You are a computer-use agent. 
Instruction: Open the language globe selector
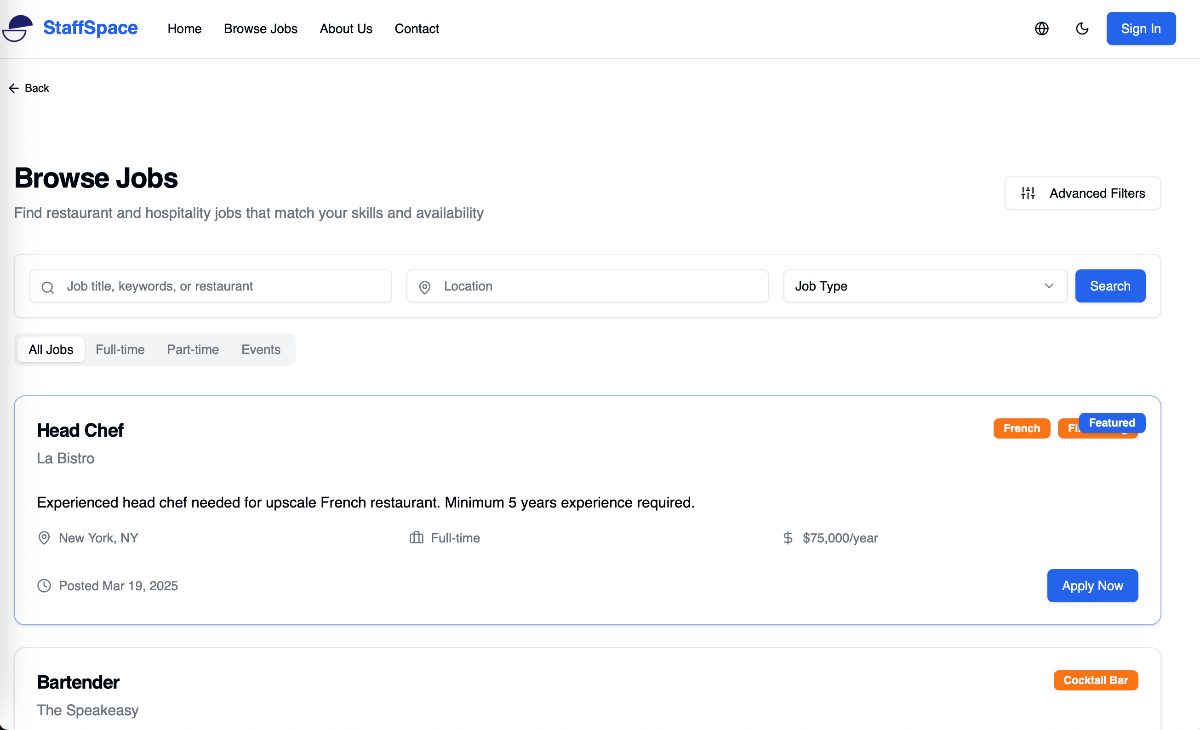[1042, 29]
